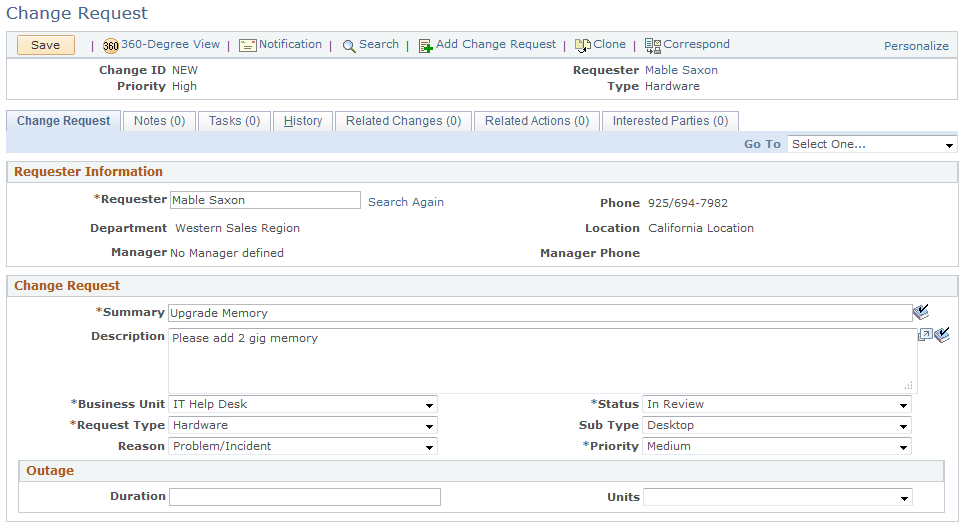The height and width of the screenshot is (526, 968).
Task: Click Change ID value NEW
Action: click(185, 70)
